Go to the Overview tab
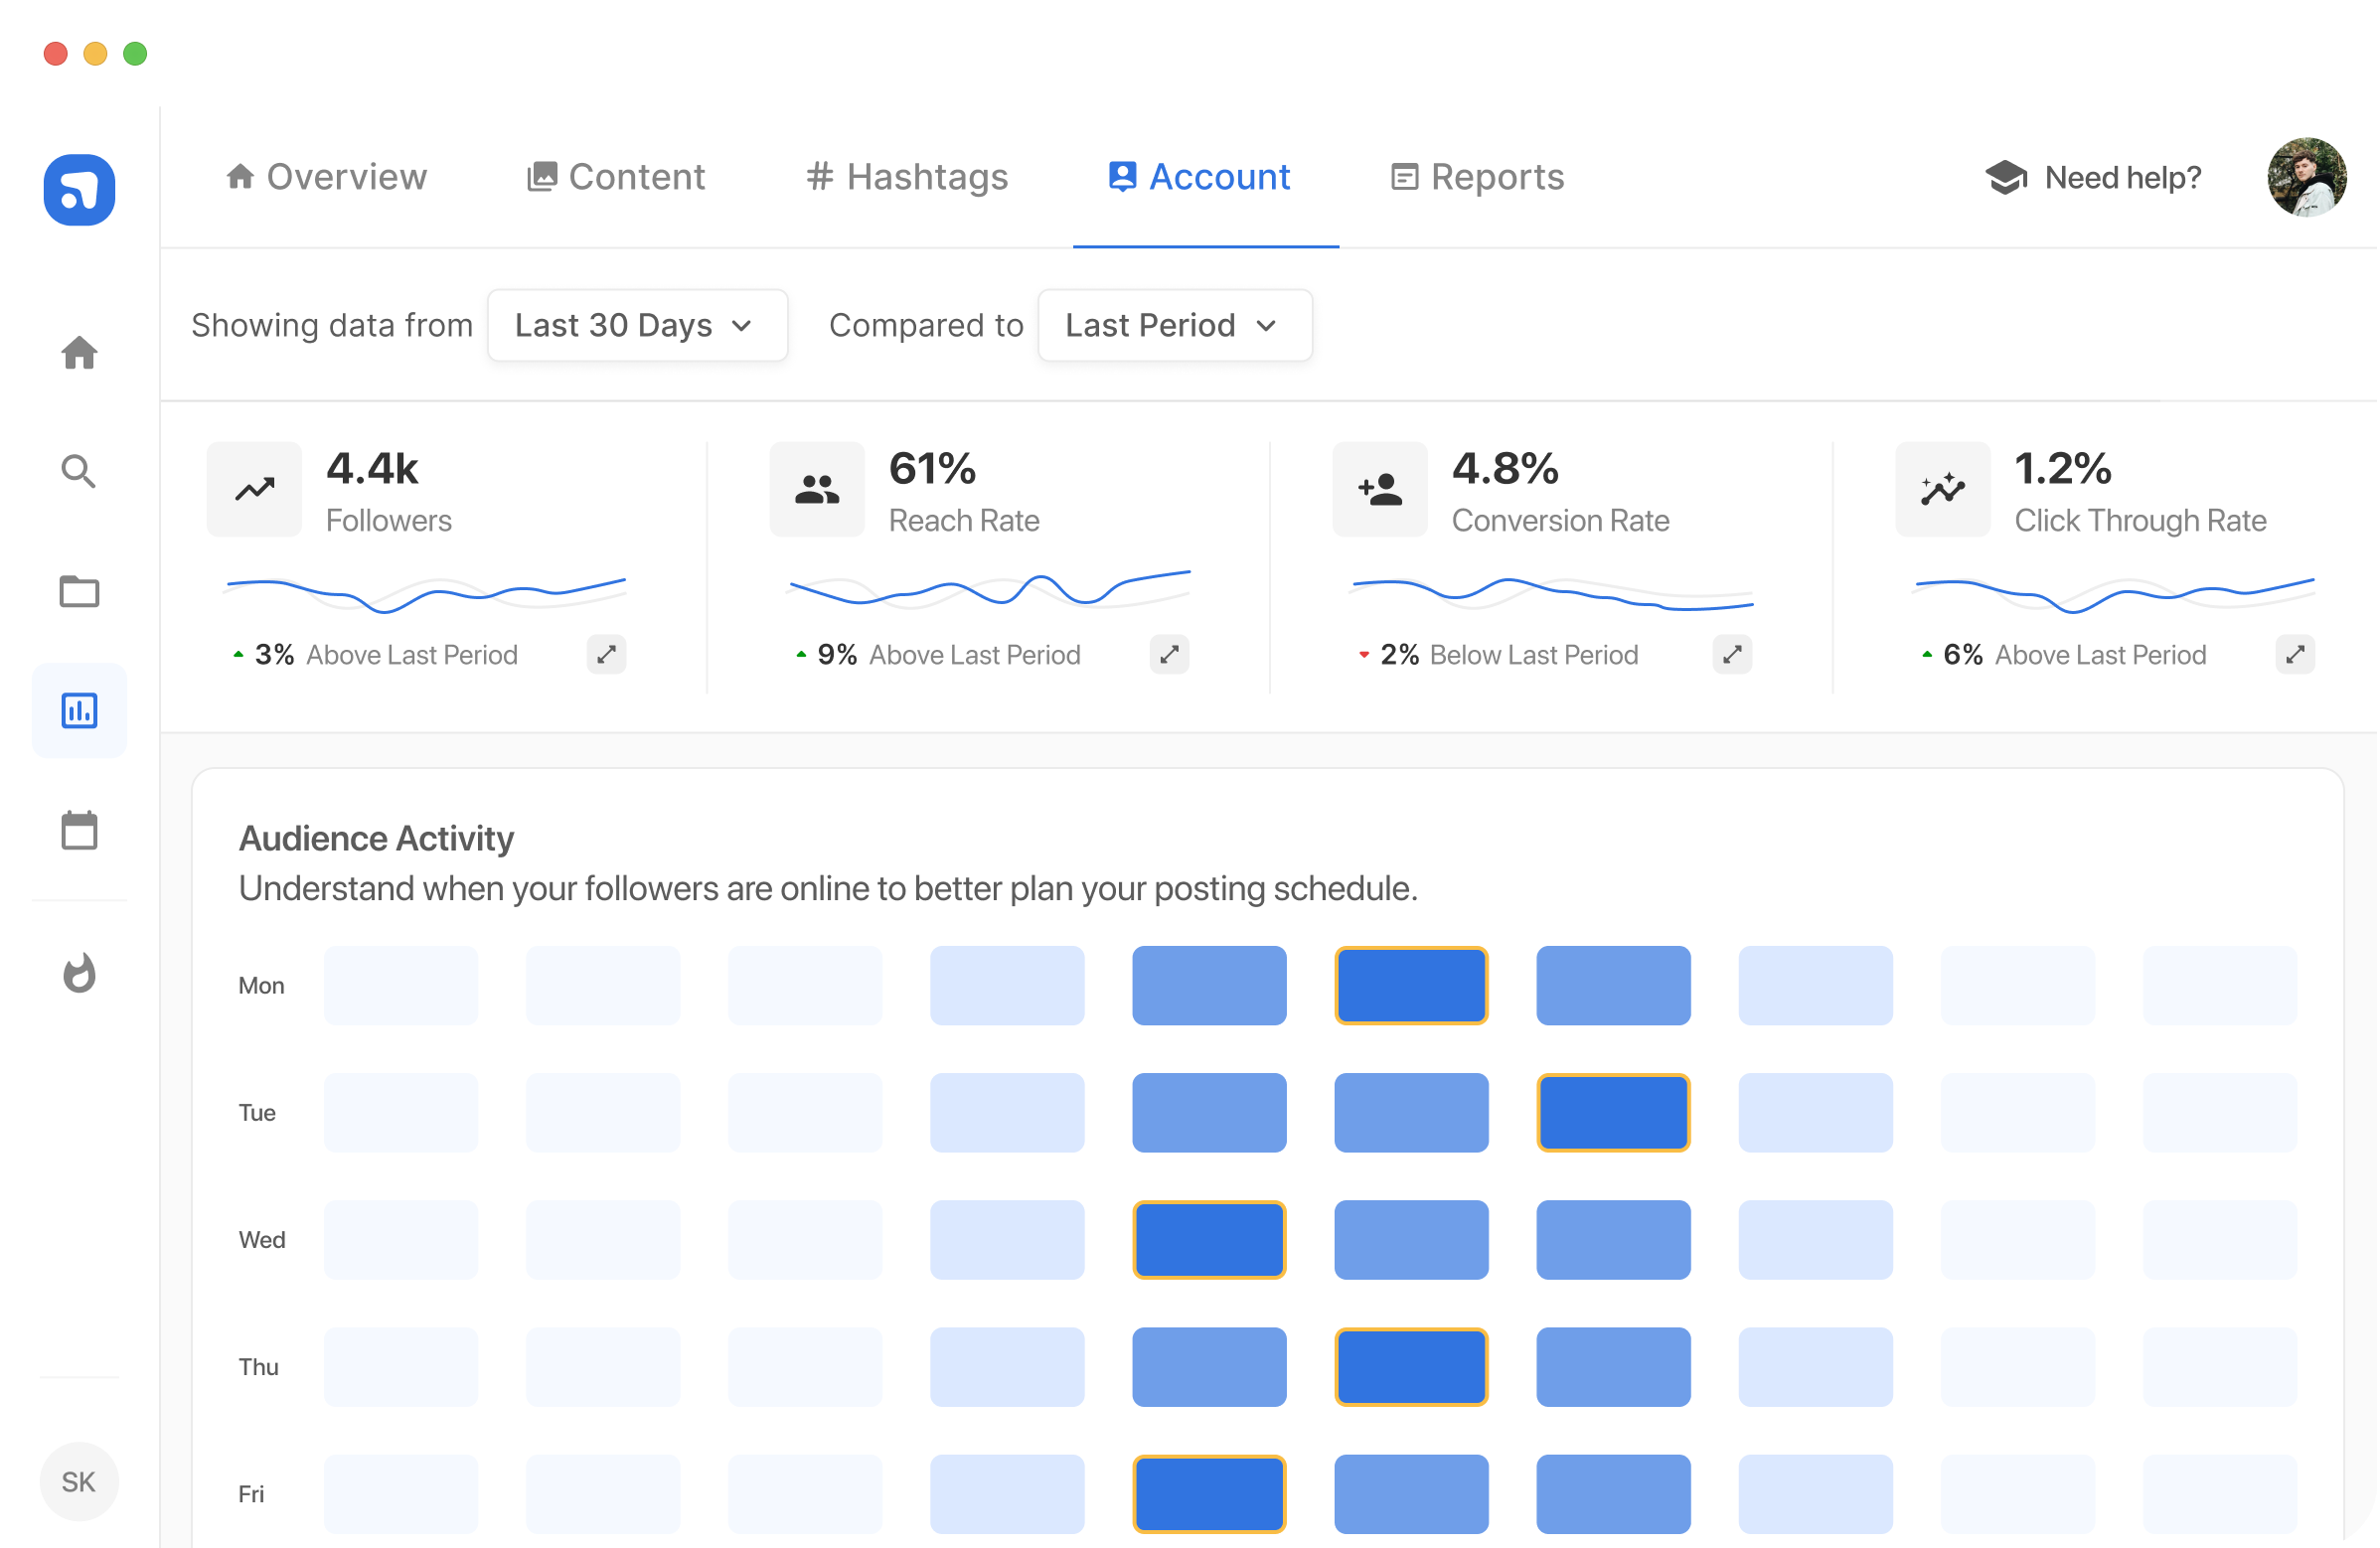 coord(326,177)
